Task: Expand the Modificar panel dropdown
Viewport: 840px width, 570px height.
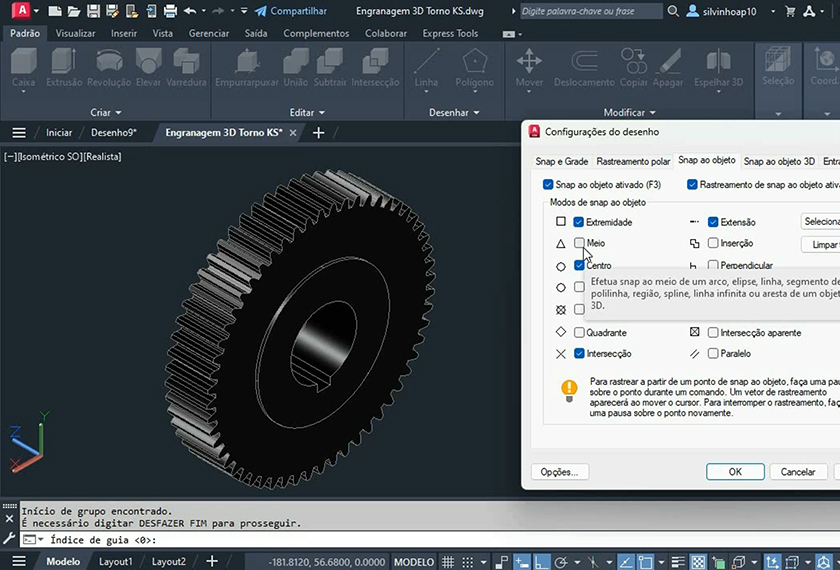Action: click(631, 113)
